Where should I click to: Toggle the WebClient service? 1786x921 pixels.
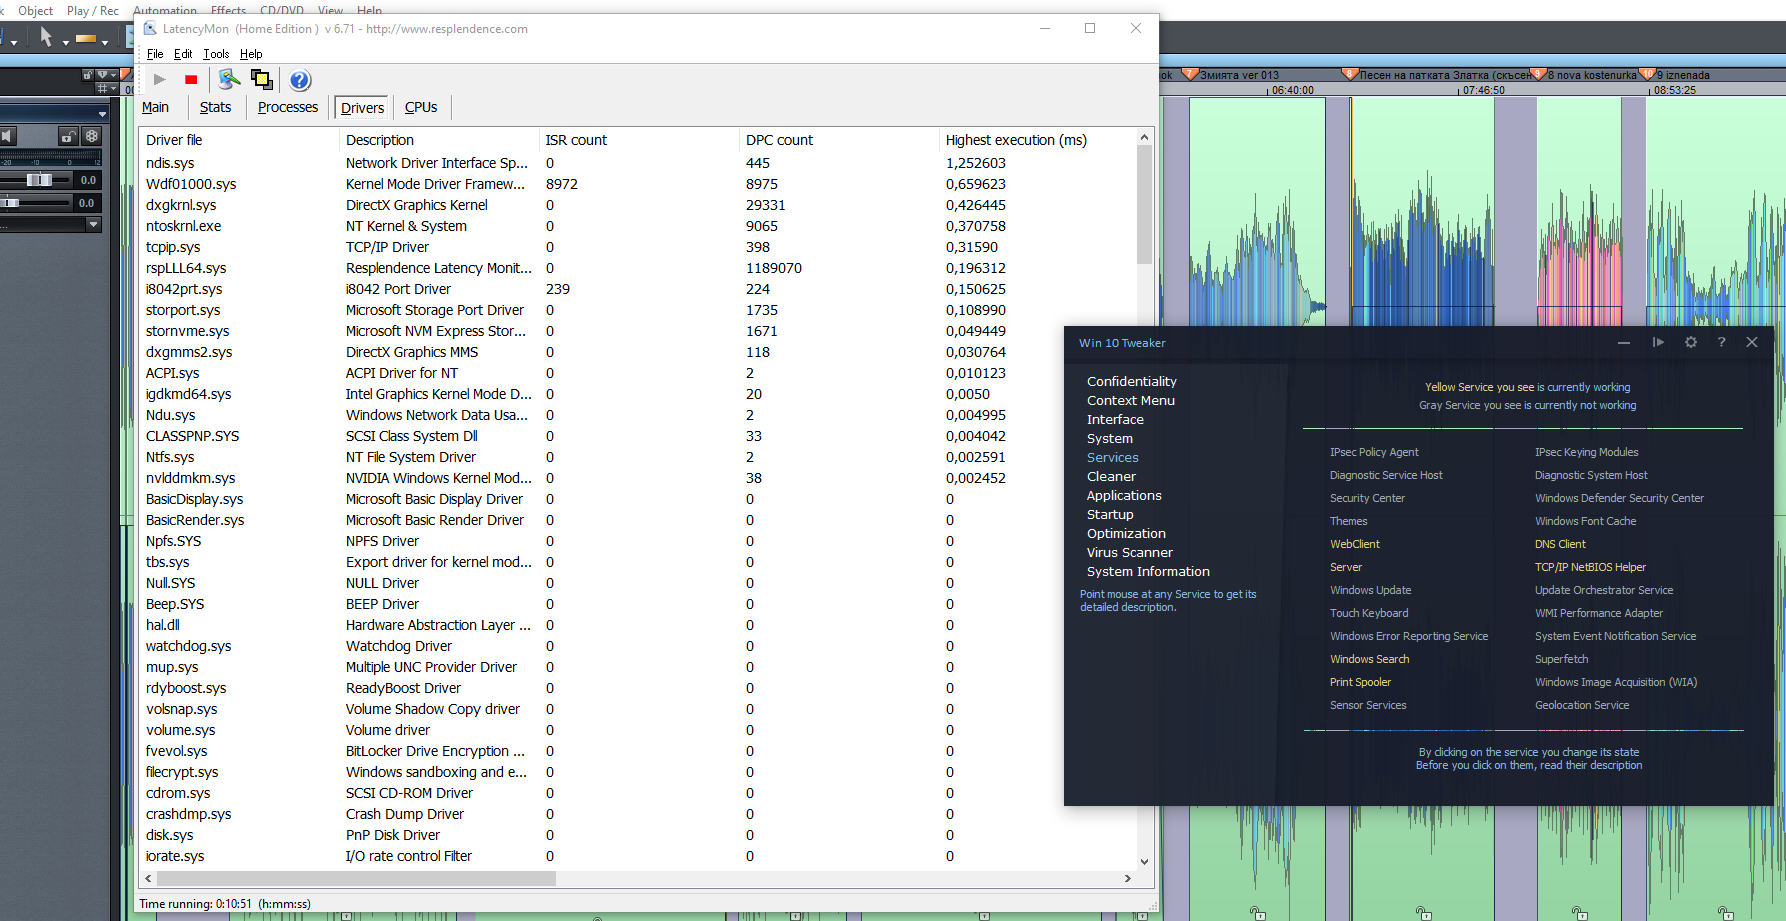click(1354, 544)
